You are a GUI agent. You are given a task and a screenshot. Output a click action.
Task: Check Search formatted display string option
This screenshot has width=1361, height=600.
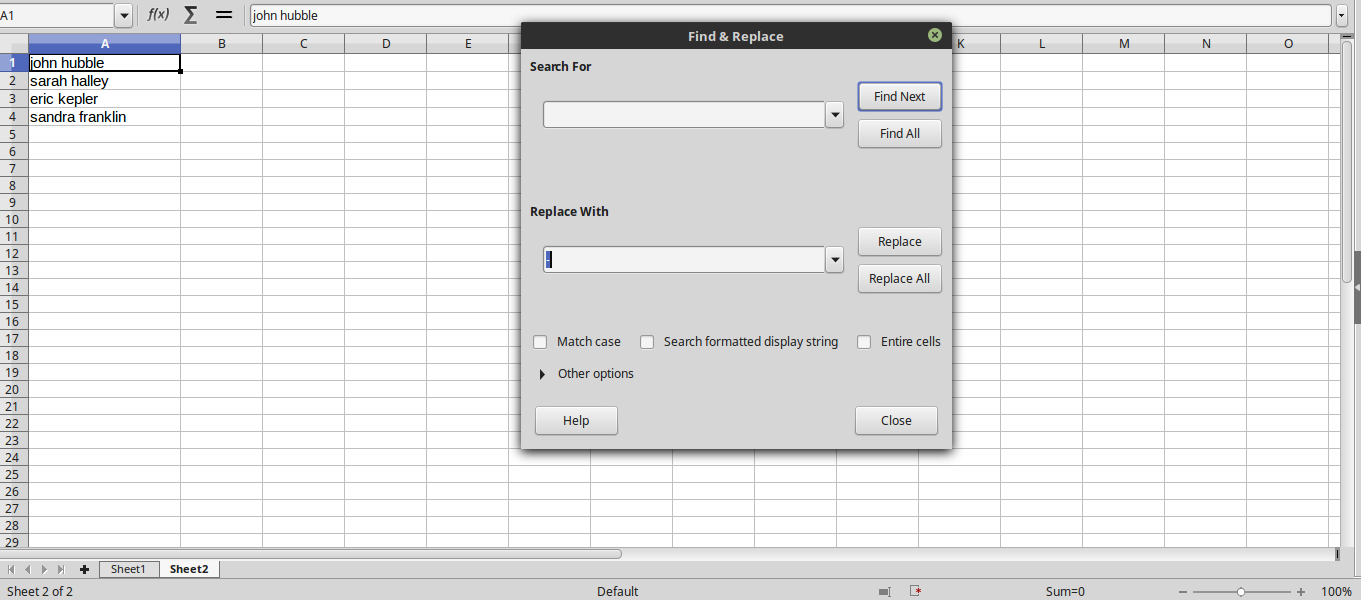tap(647, 342)
